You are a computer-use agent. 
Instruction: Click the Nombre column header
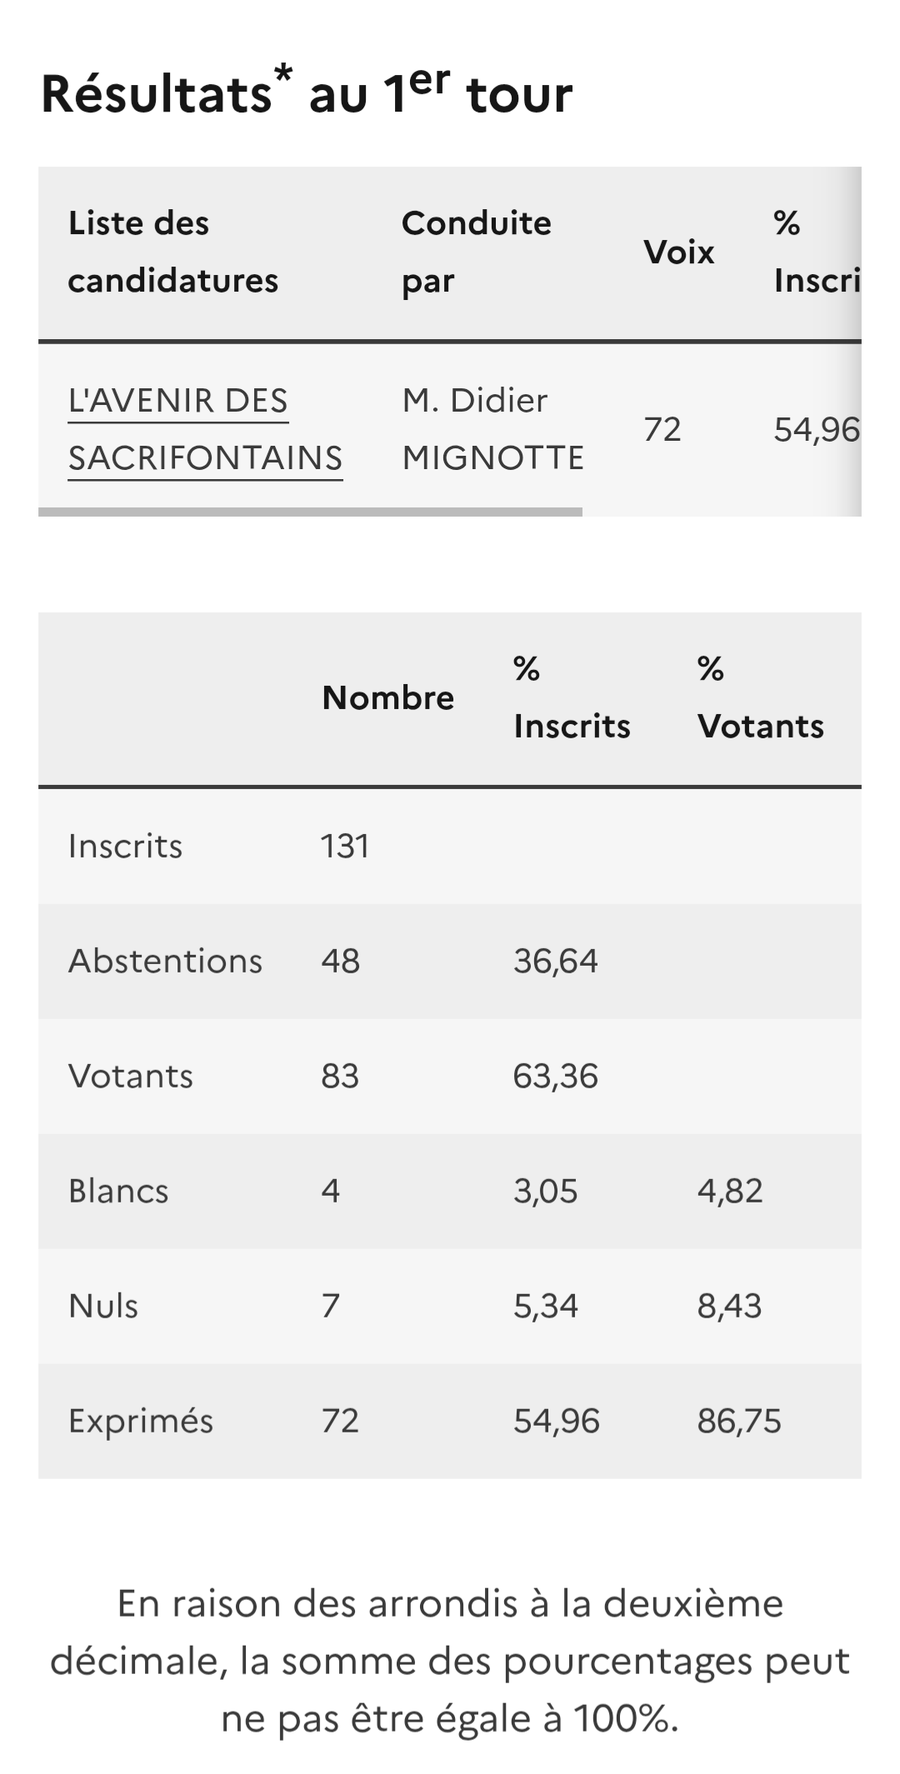388,697
